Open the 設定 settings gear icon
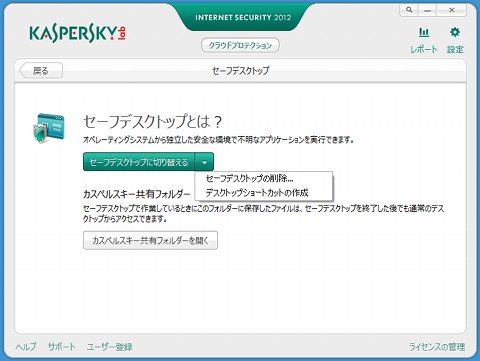This screenshot has height=361, width=480. (x=455, y=40)
